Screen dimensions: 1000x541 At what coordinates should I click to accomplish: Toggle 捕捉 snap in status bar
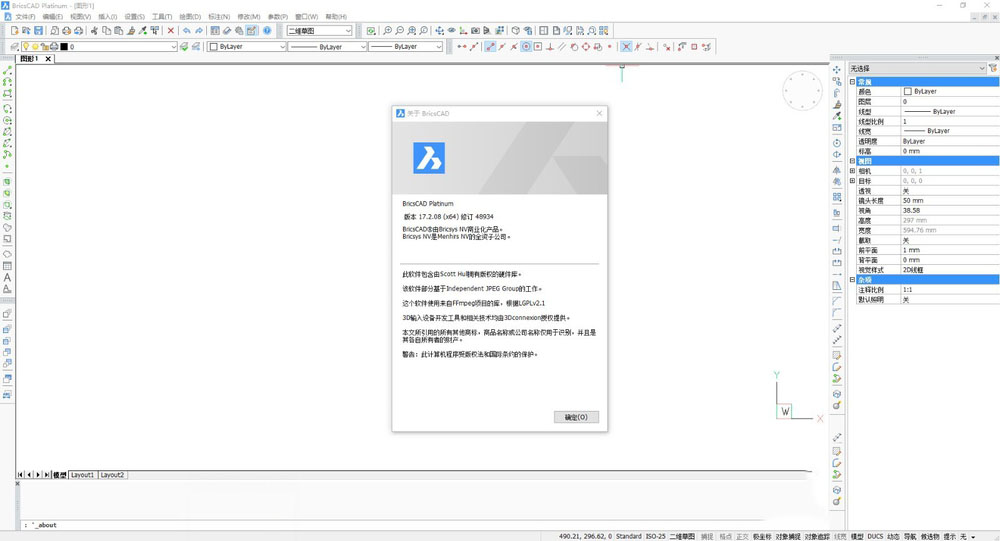coord(707,537)
